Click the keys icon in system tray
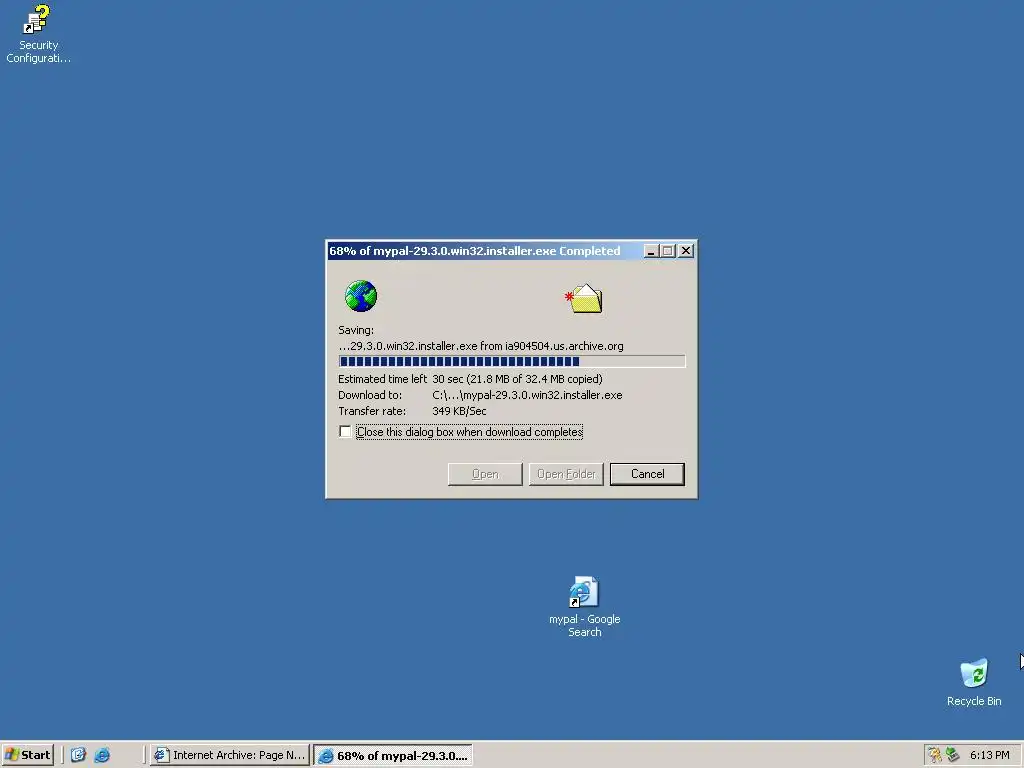Viewport: 1024px width, 768px height. [x=935, y=755]
